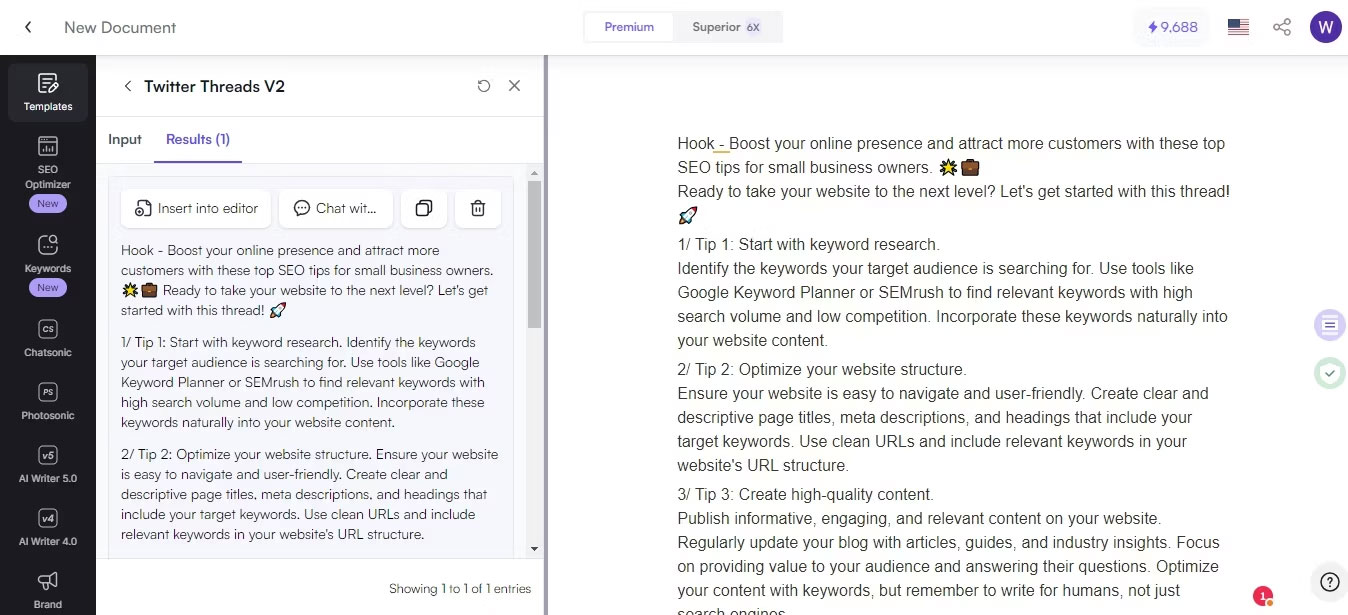Viewport: 1348px width, 615px height.
Task: Delete the generated result with trash icon
Action: pos(478,208)
